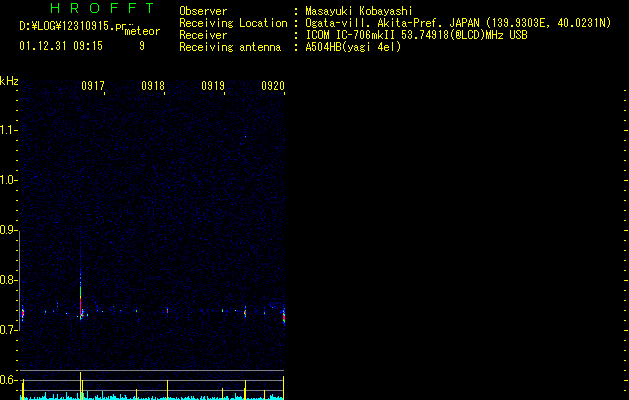Screen dimensions: 629x400
Task: Click the Ogata-vill. Akita-Pref. JAPAN location text
Action: pyautogui.click(x=458, y=23)
